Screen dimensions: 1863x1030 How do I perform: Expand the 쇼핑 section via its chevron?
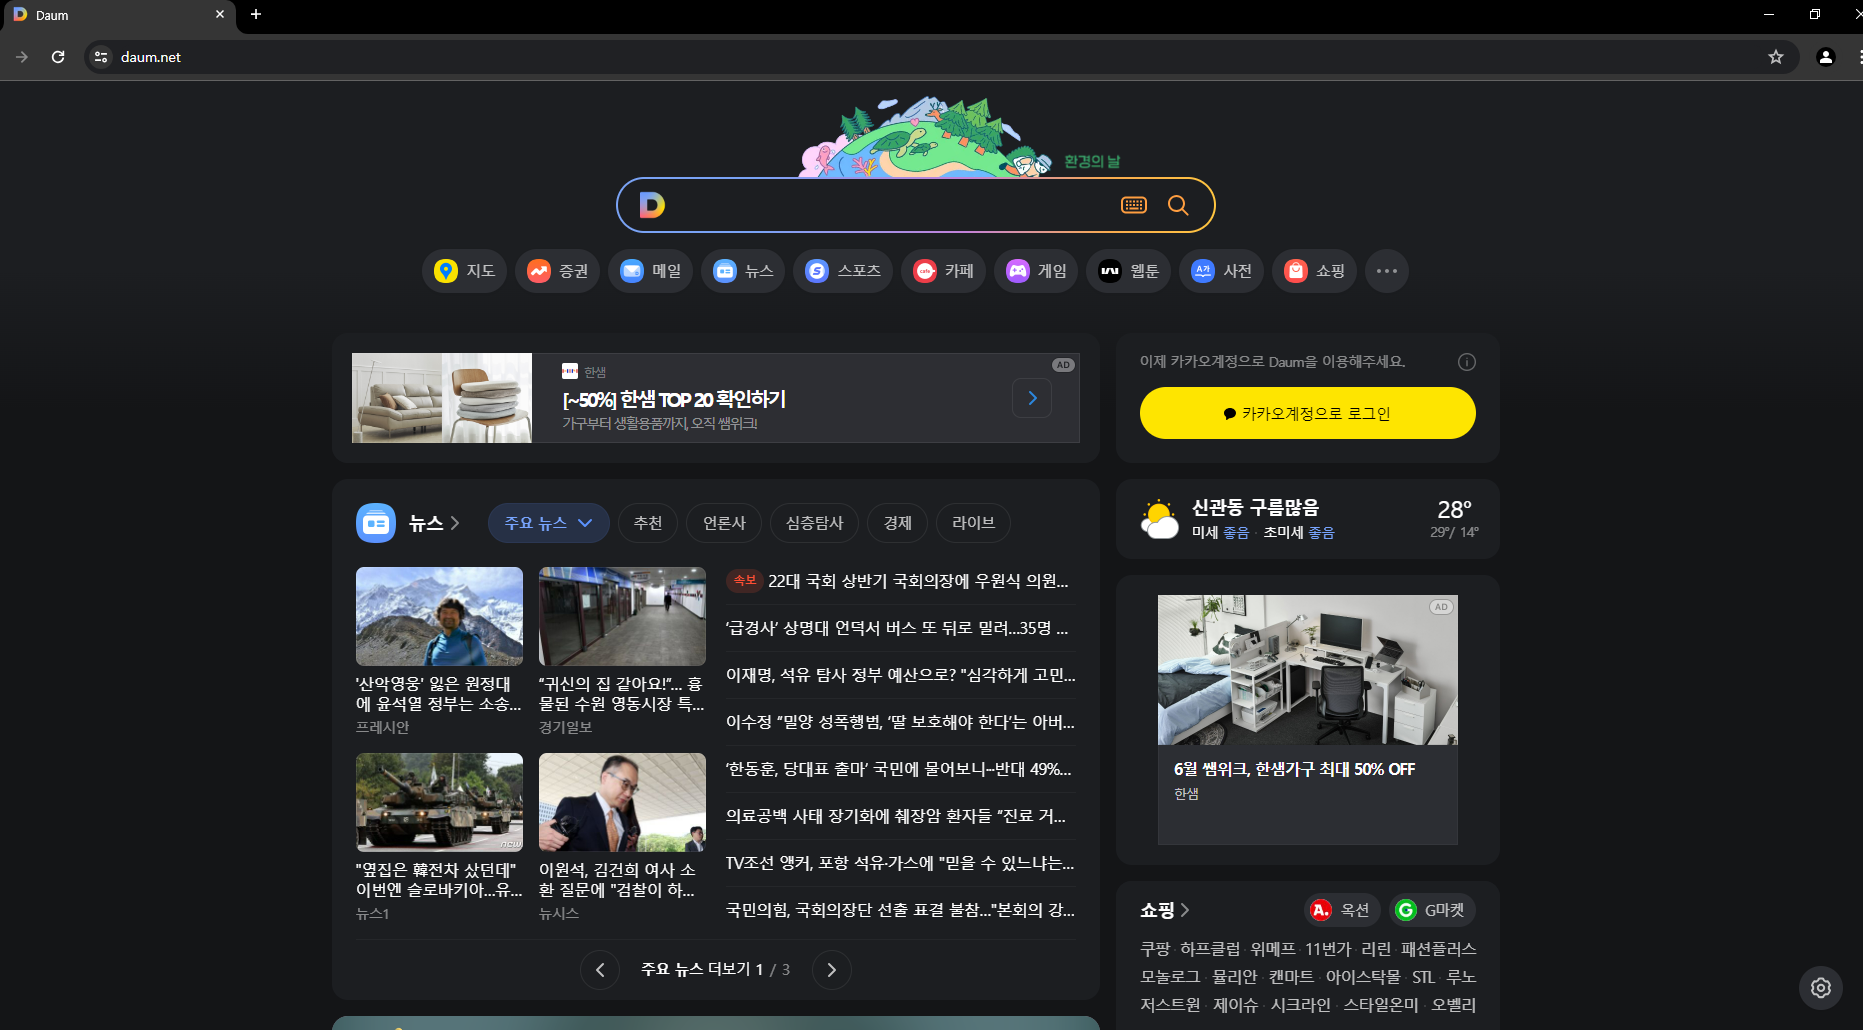point(1186,910)
